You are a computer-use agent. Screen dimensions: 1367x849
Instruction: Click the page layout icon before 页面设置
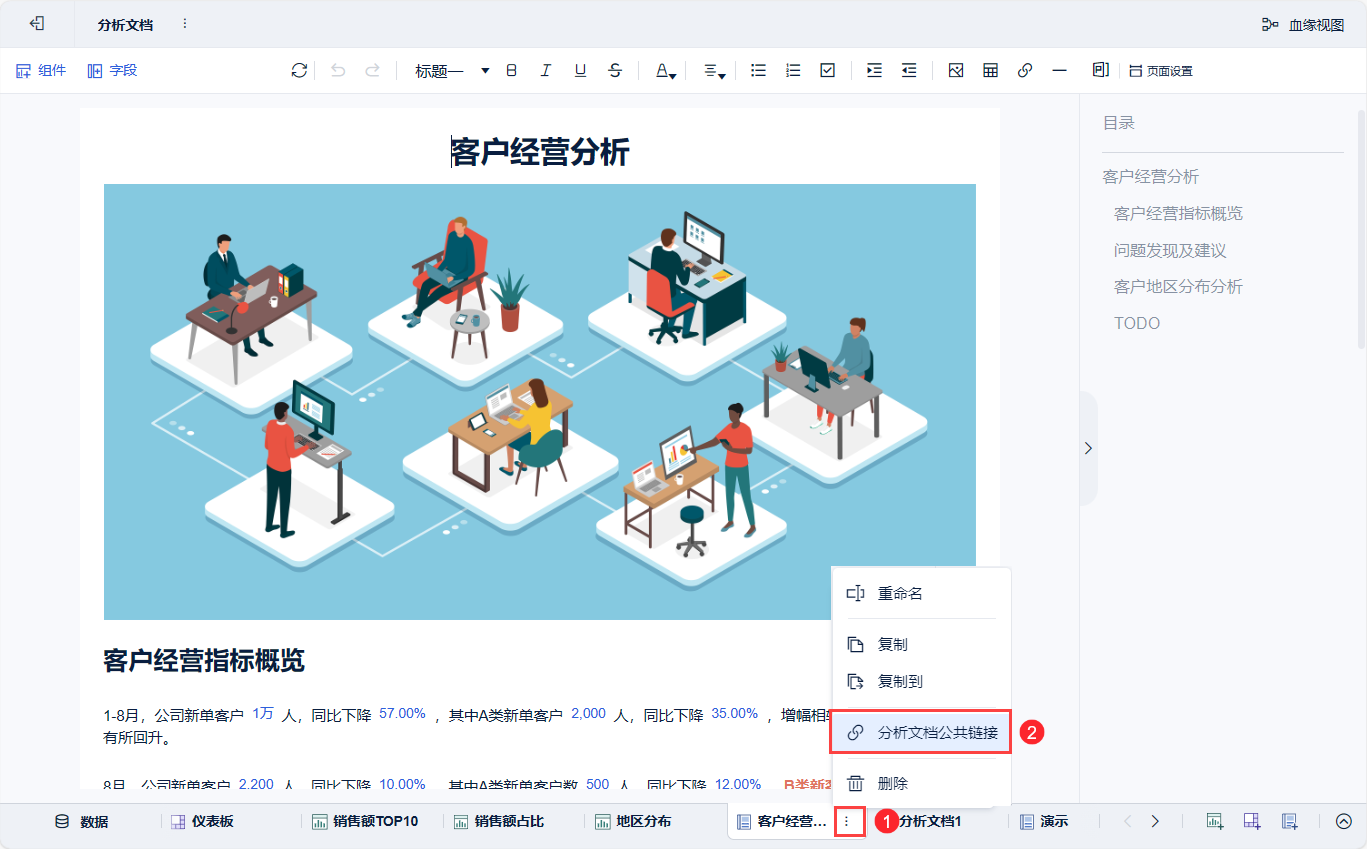1100,70
